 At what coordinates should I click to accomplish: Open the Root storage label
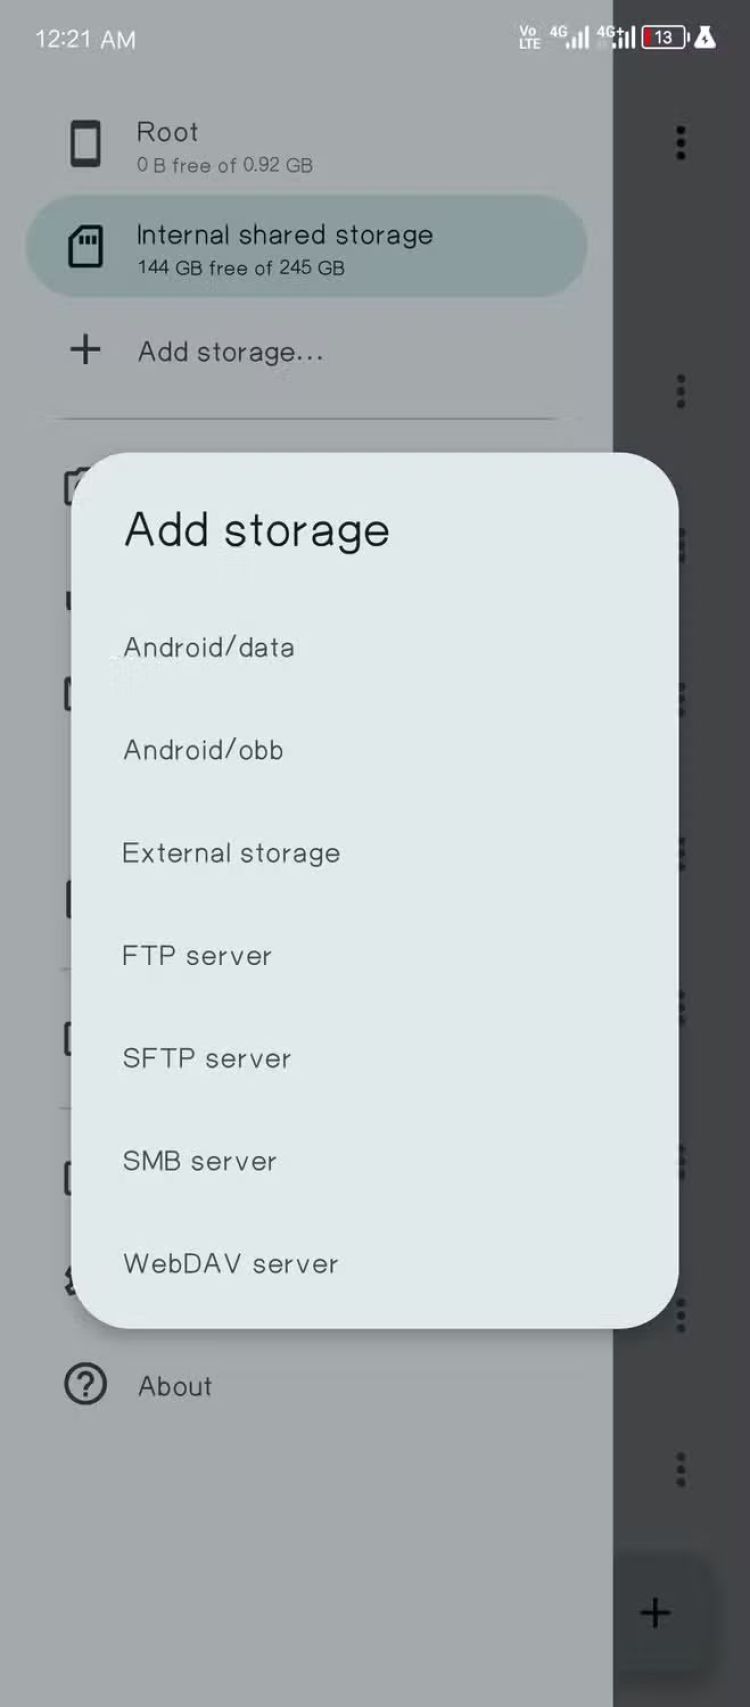coord(167,132)
